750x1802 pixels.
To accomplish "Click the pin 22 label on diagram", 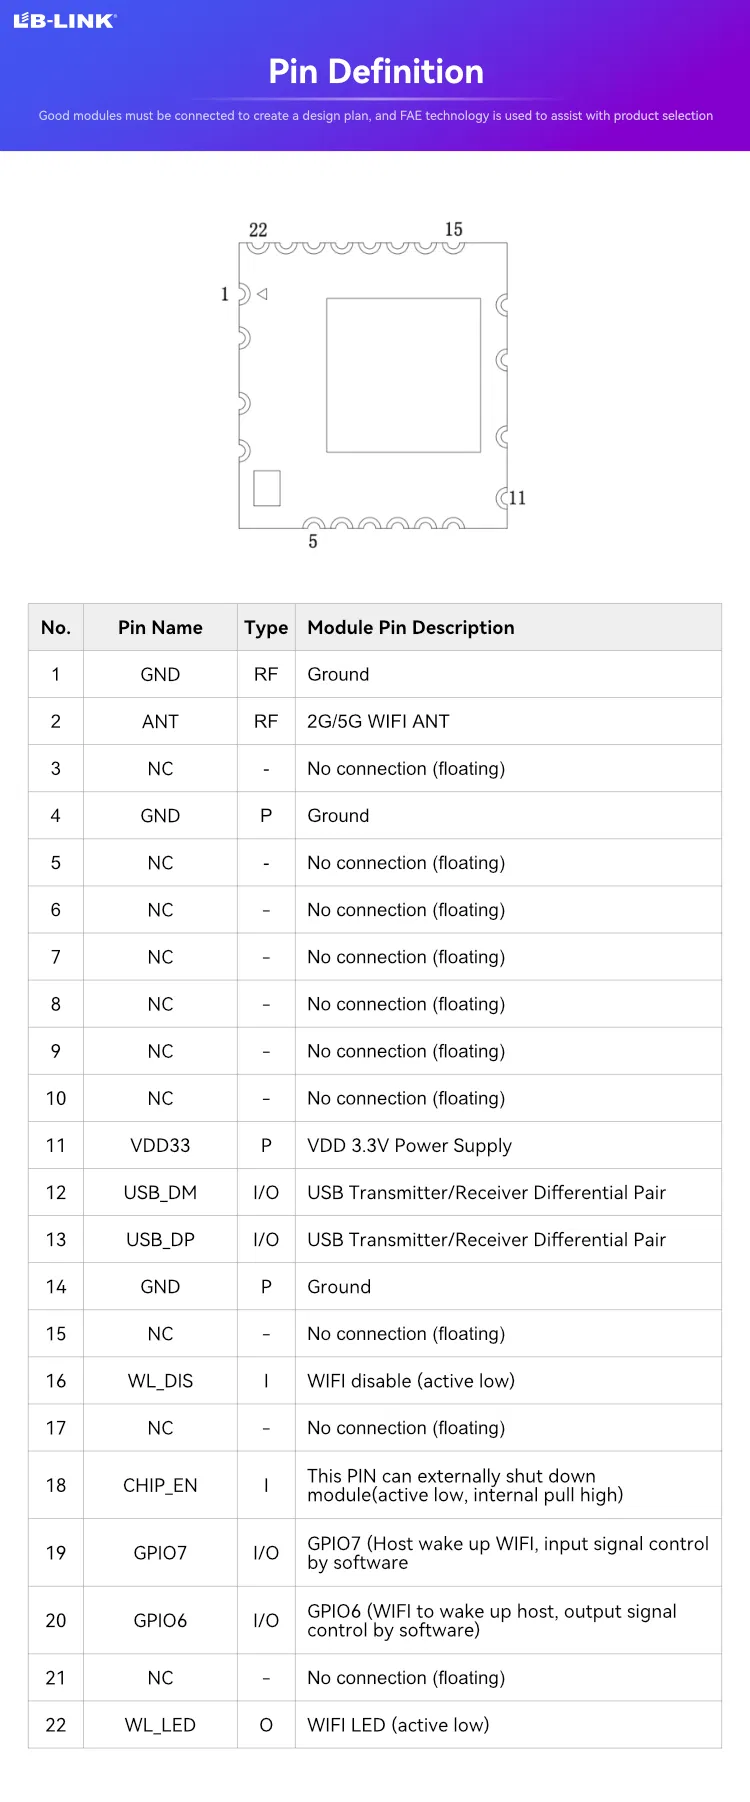I will (x=258, y=230).
